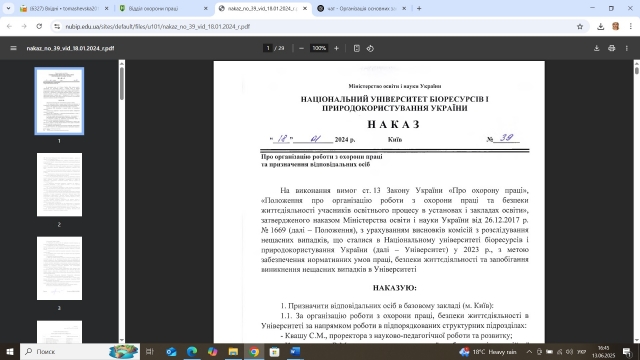Click the НАКАЗУЮ: heading text

pyautogui.click(x=395, y=288)
